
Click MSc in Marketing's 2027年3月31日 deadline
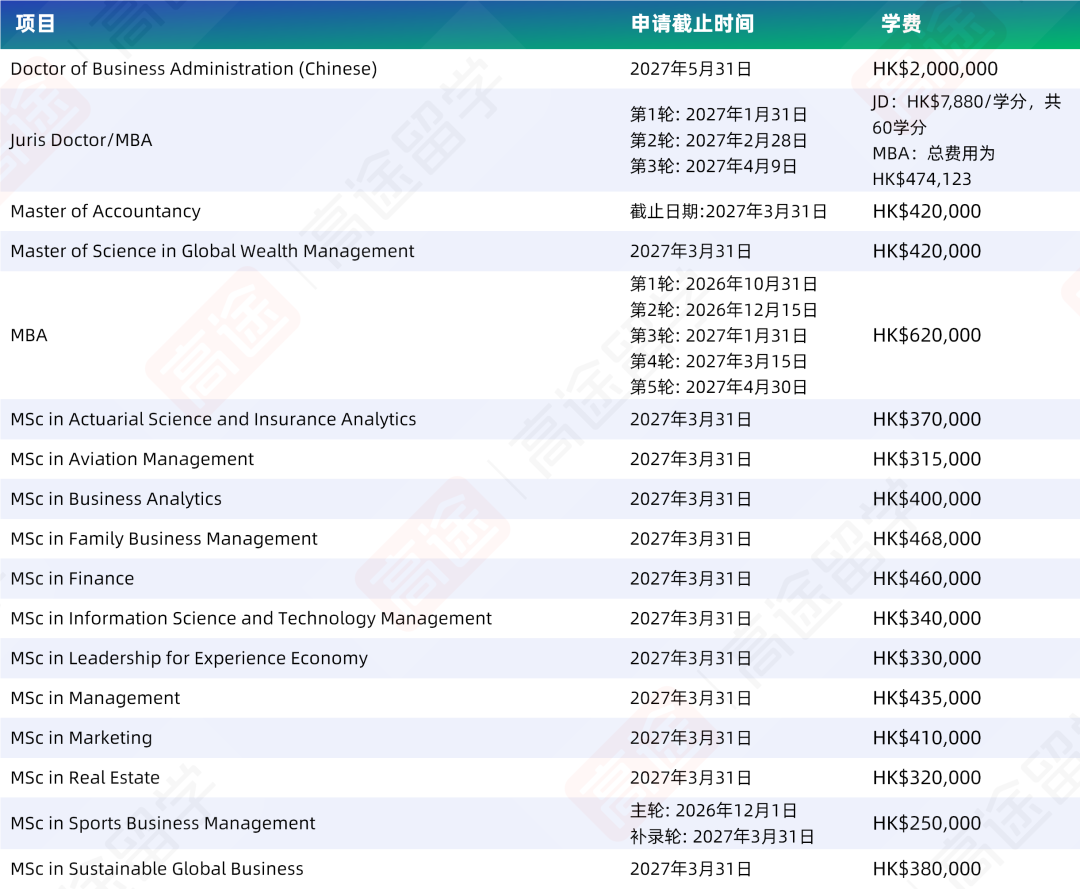[691, 739]
